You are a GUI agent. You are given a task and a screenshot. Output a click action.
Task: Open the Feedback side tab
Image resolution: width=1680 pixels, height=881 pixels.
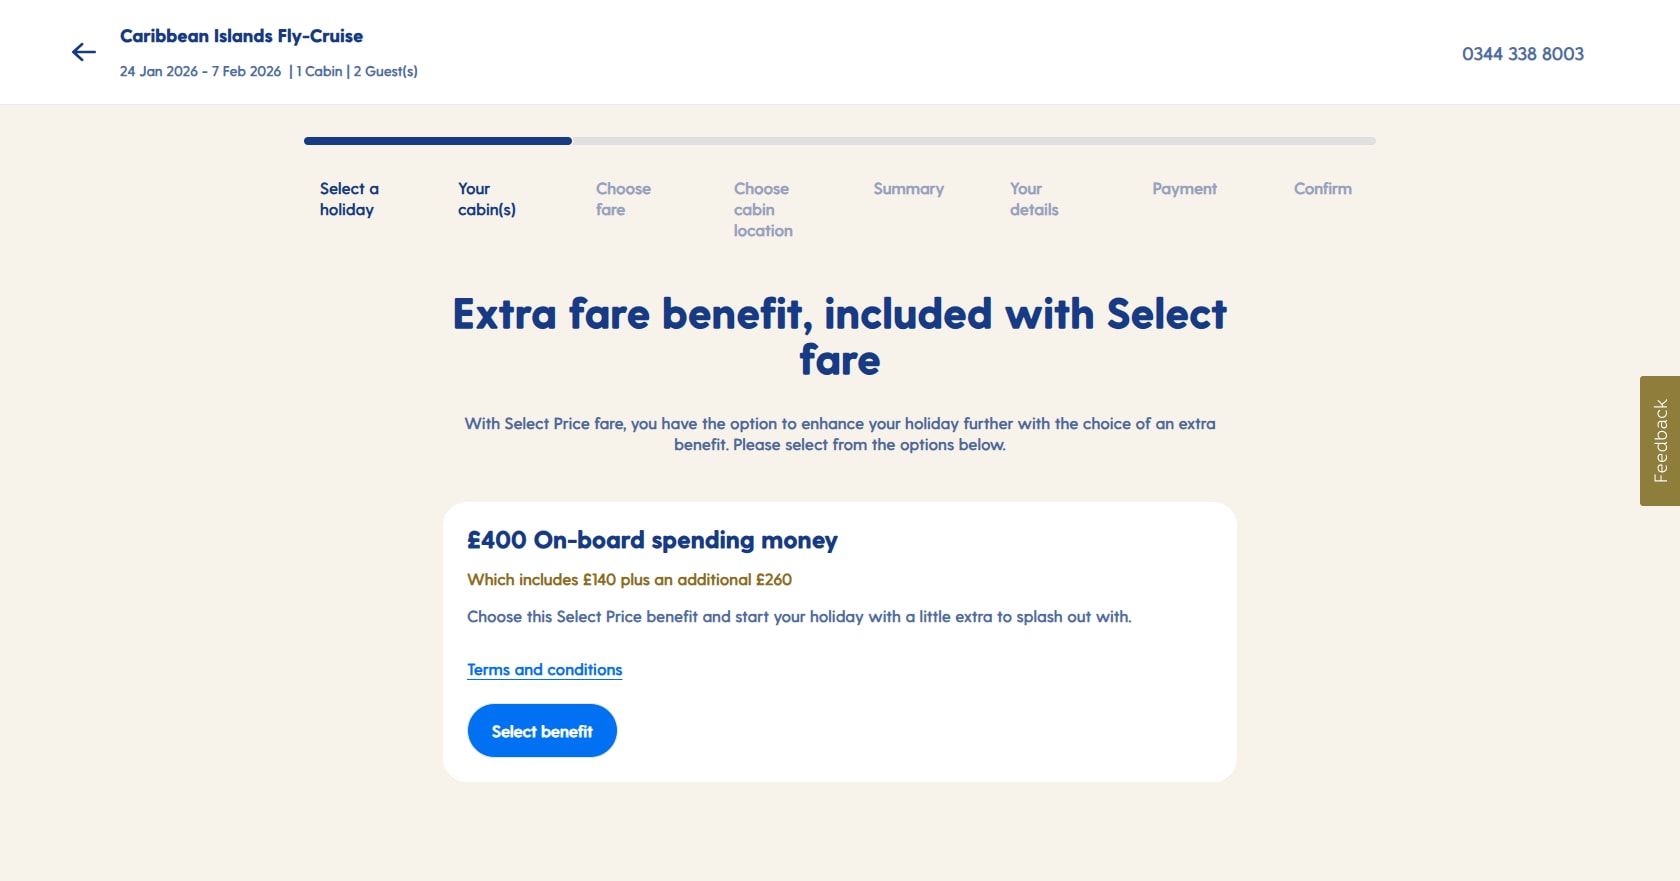coord(1660,441)
